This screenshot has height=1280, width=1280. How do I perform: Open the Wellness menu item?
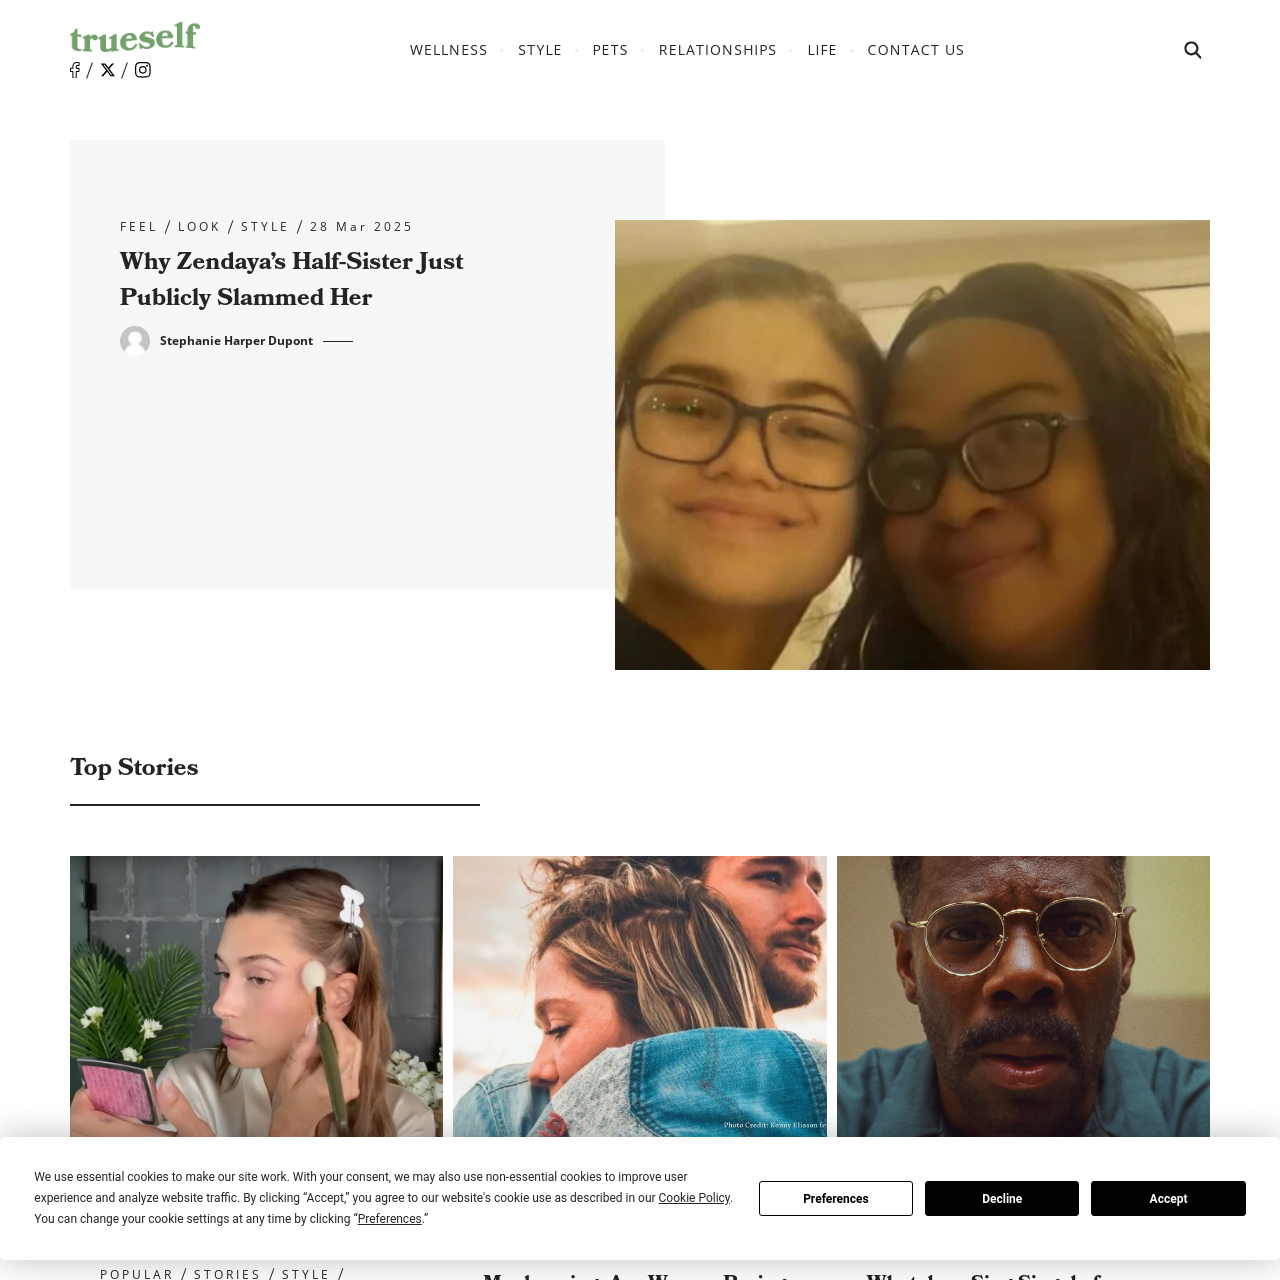[449, 50]
